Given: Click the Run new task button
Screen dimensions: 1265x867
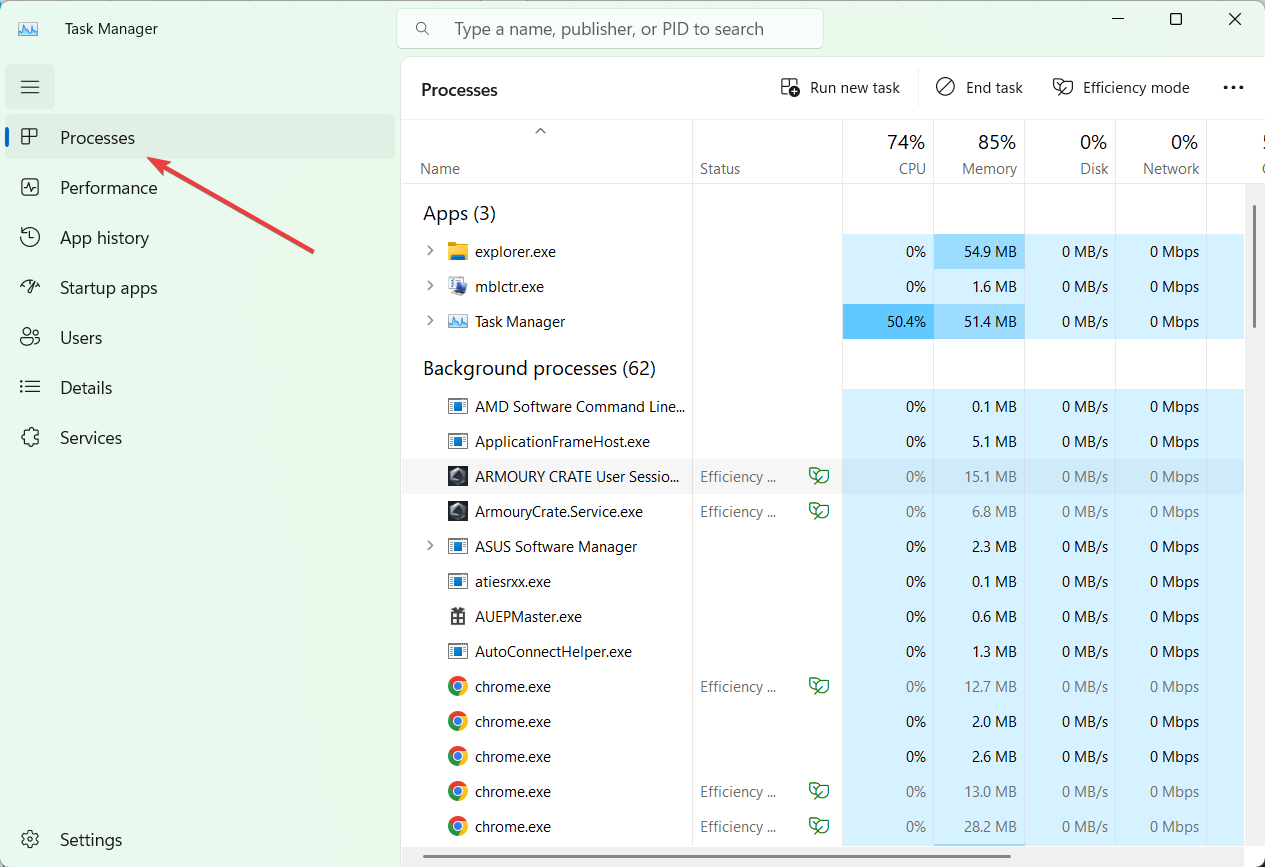Looking at the screenshot, I should pyautogui.click(x=839, y=87).
